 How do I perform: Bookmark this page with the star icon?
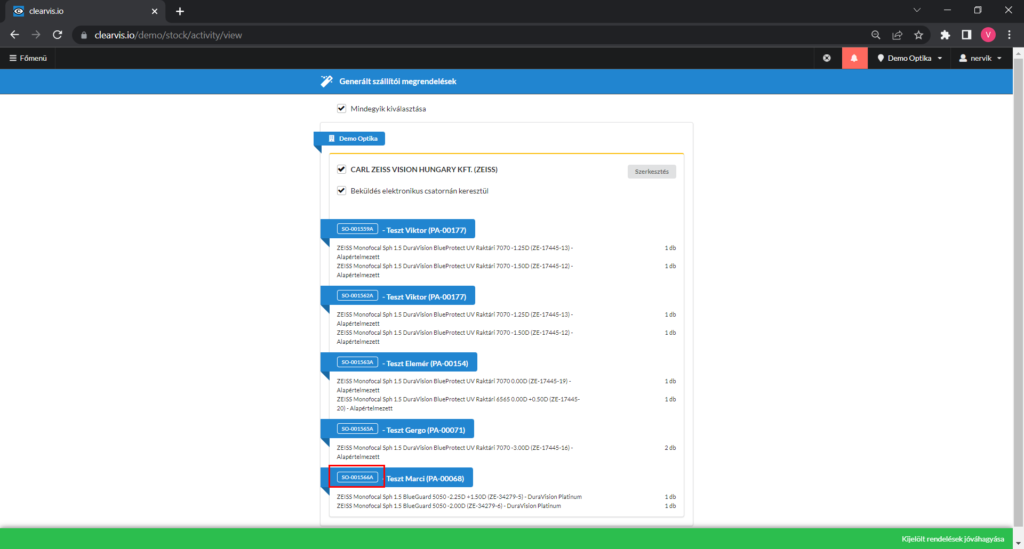coord(918,34)
